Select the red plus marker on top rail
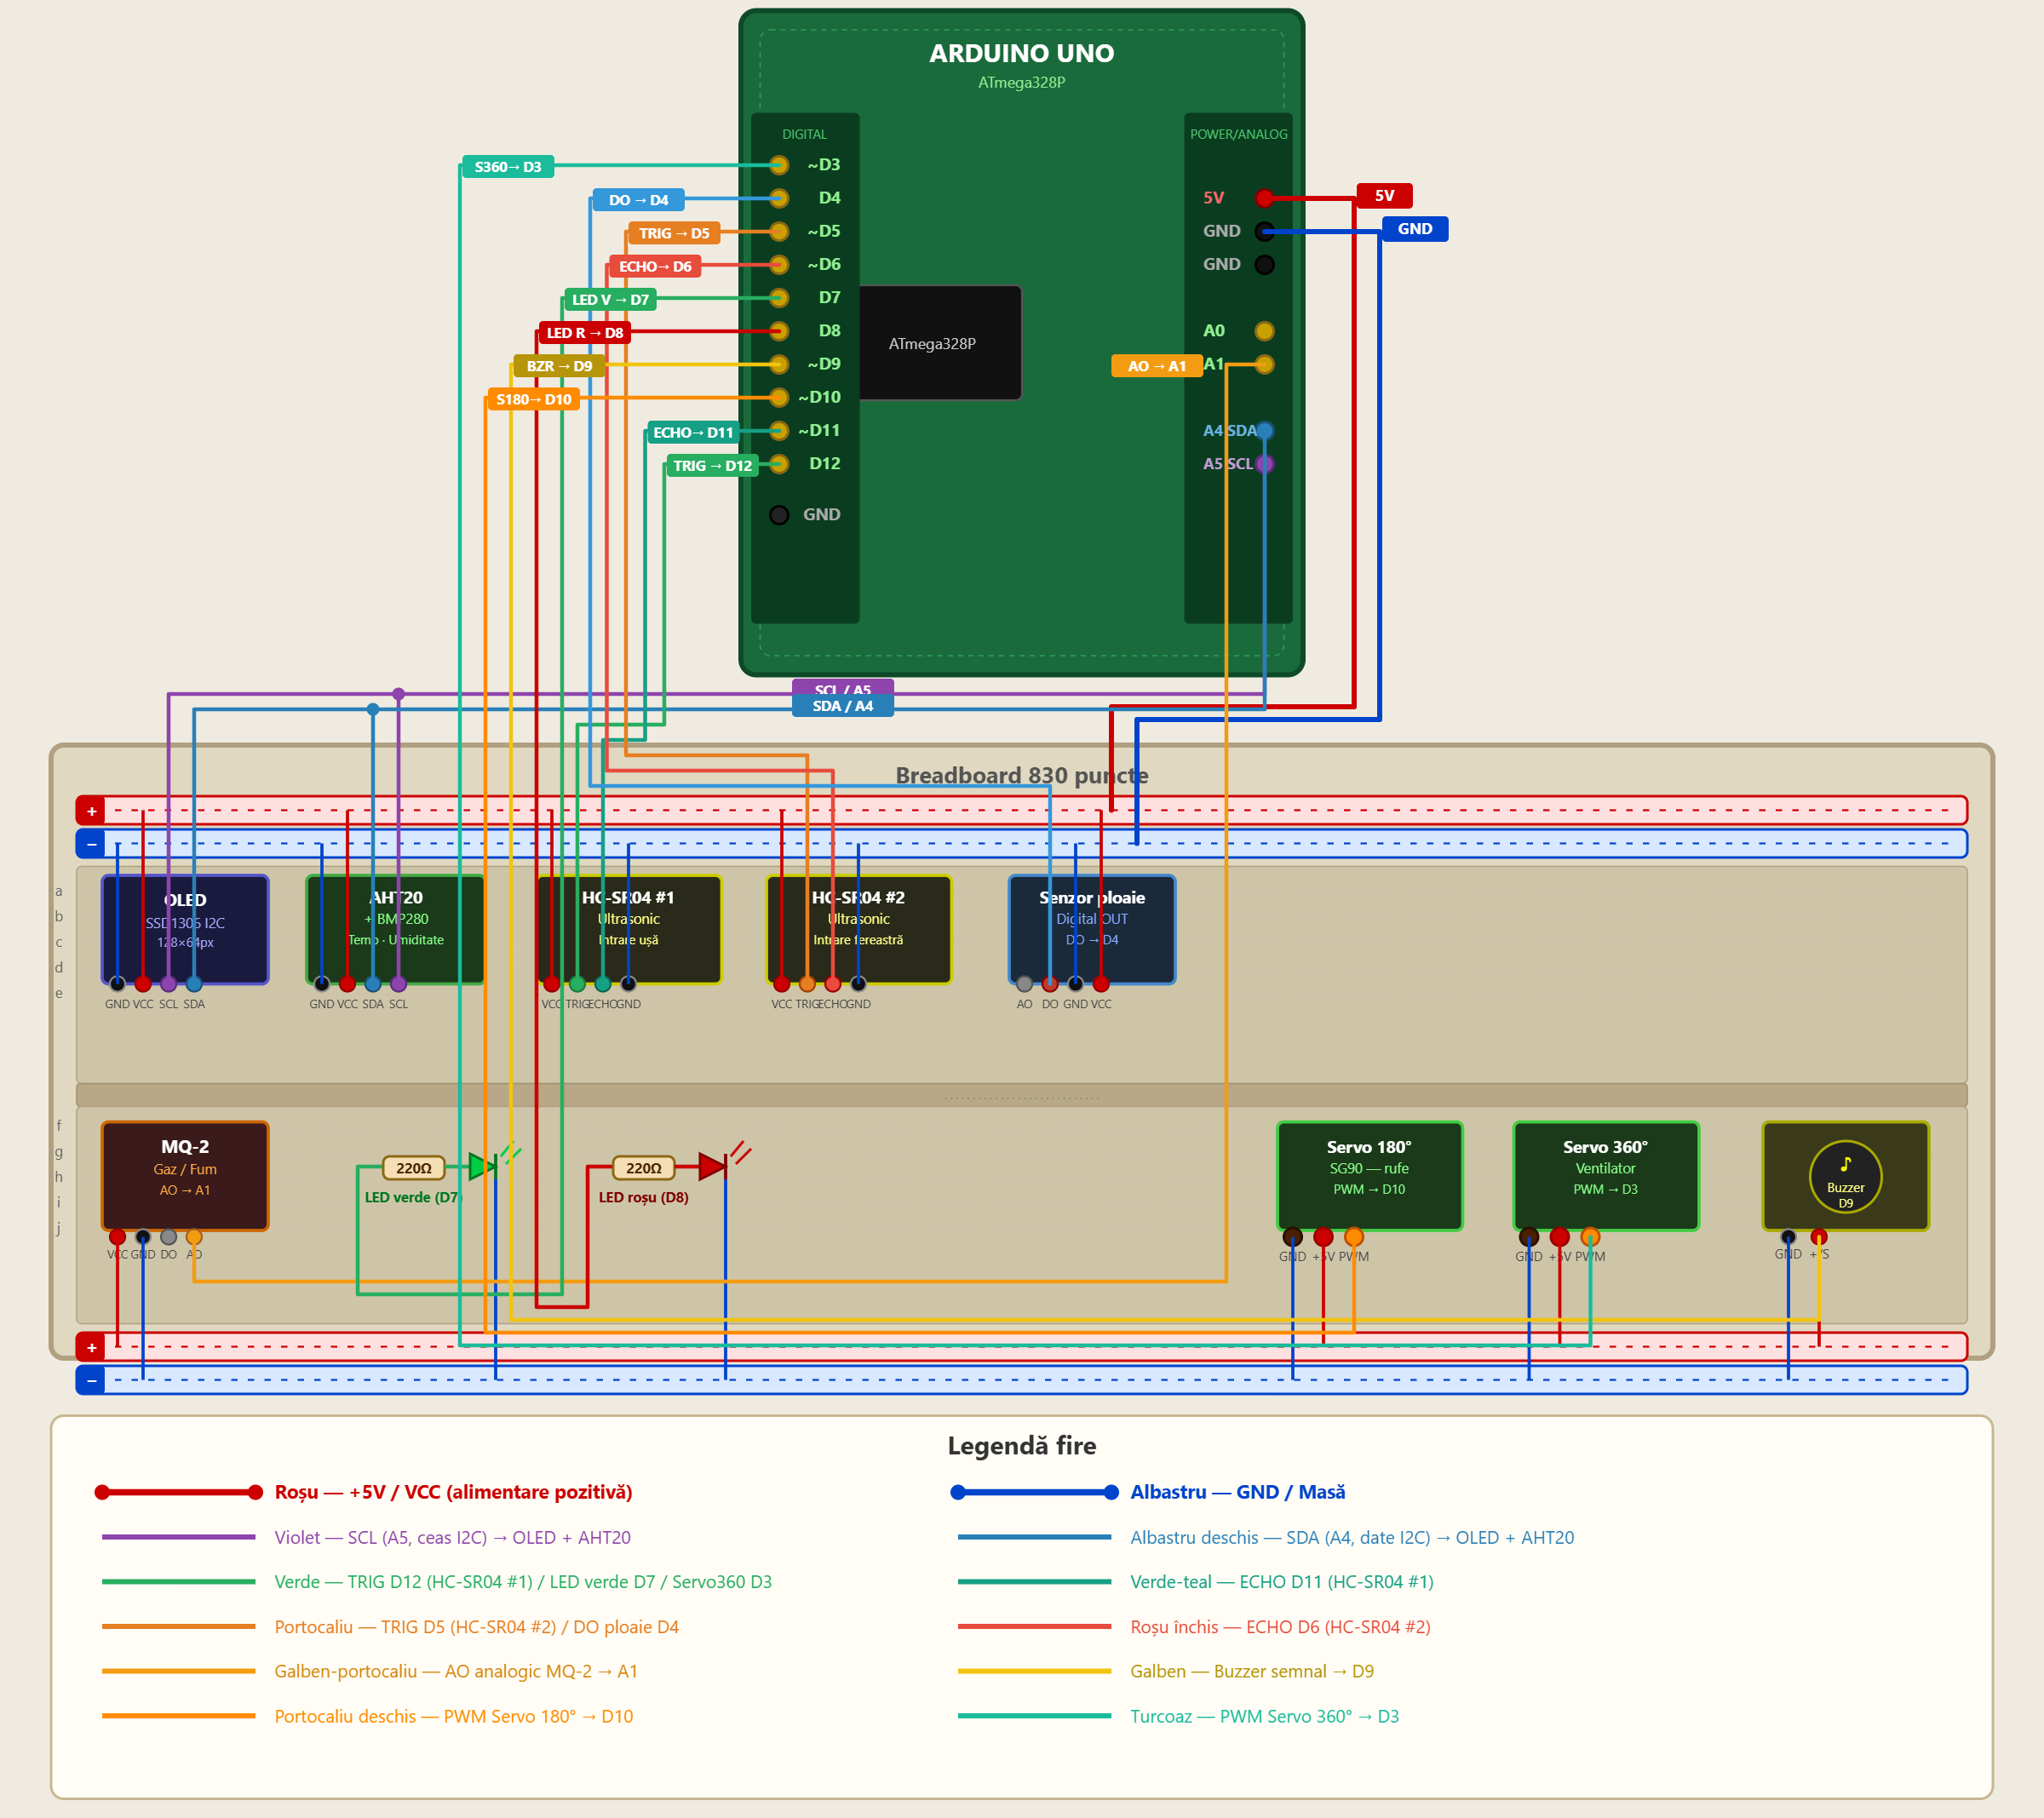2044x1818 pixels. pyautogui.click(x=91, y=811)
